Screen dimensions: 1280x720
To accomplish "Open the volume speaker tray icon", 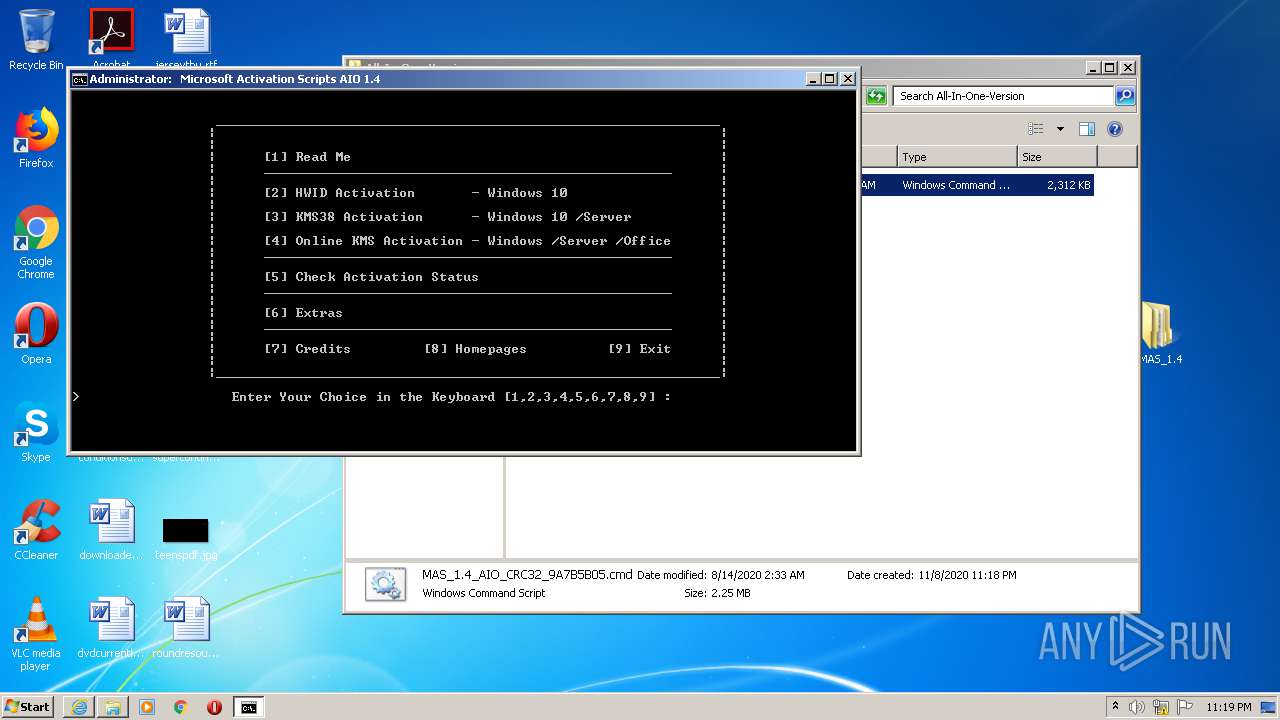I will tap(1137, 707).
